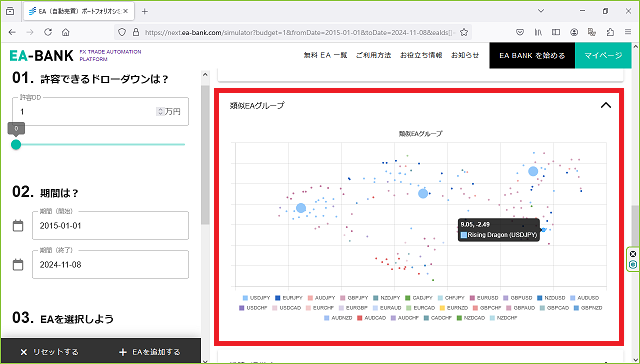
Task: Toggle NZDUSD legend entry
Action: click(551, 298)
